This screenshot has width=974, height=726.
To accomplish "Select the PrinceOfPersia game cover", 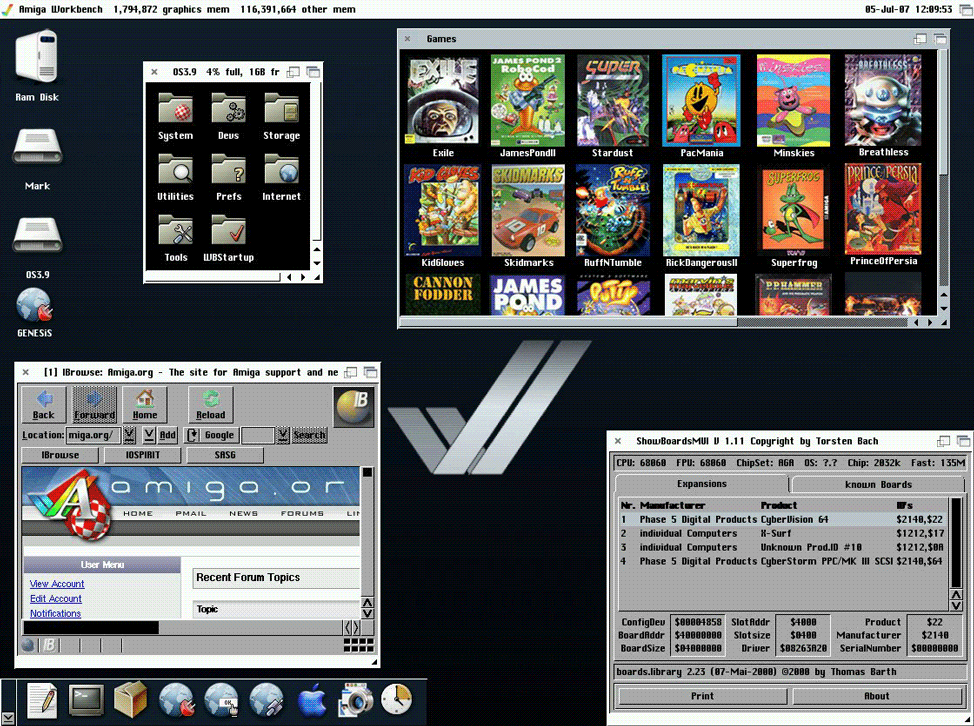I will (883, 209).
